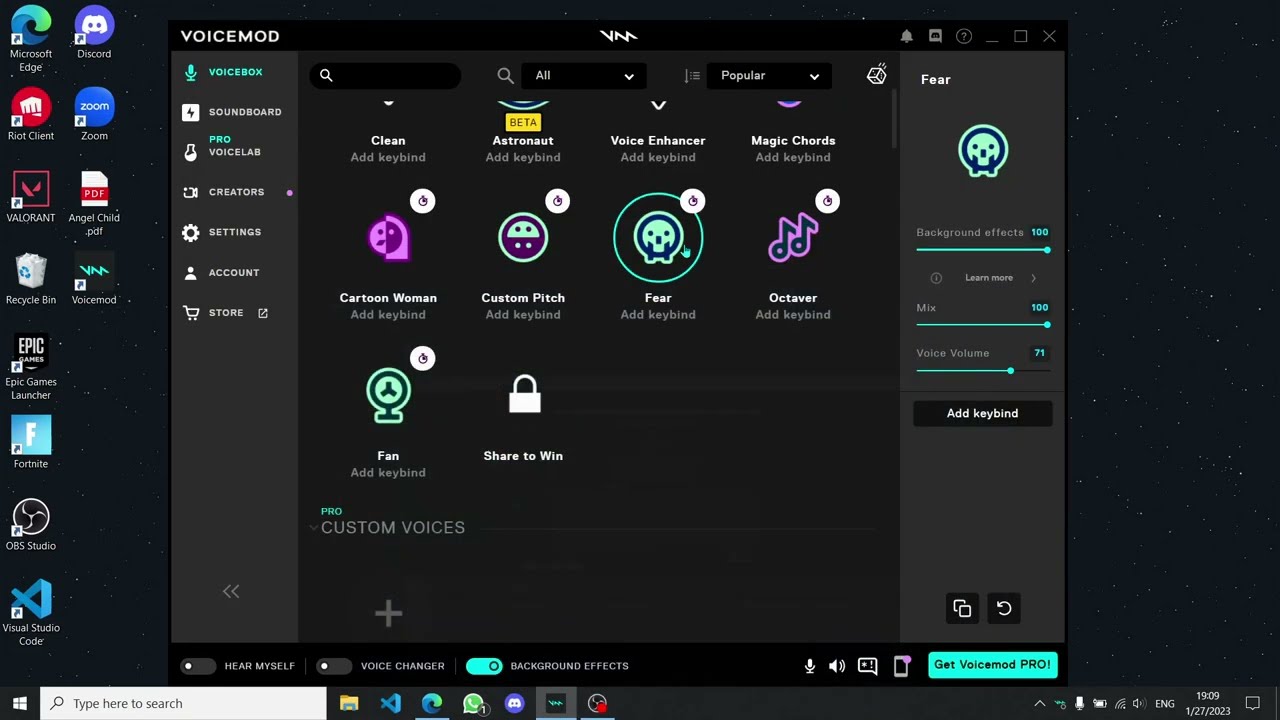Switch to the Soundboard section
The image size is (1280, 720).
pos(232,112)
